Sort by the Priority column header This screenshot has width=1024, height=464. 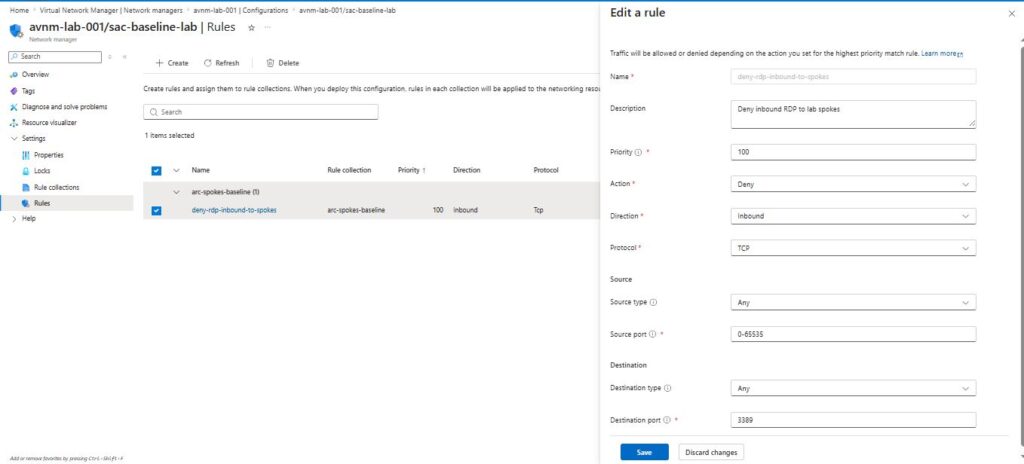tap(411, 170)
